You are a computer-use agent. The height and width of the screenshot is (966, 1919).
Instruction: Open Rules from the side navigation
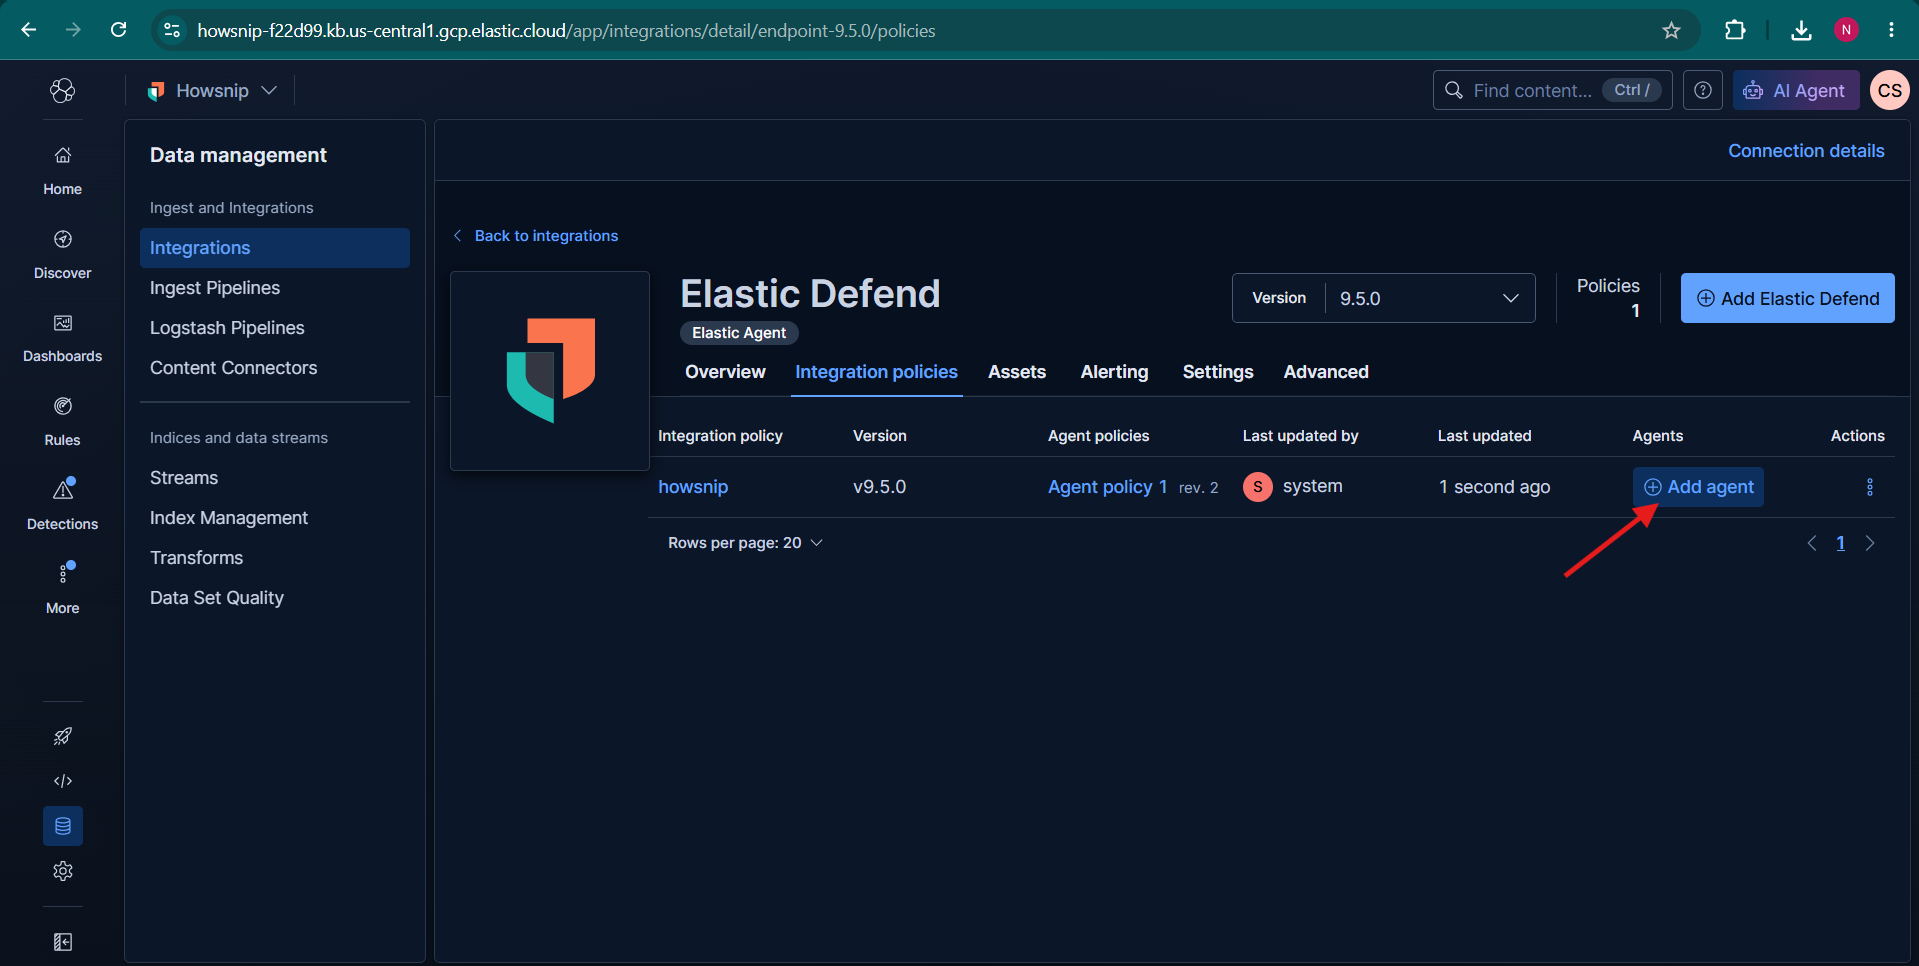pos(62,422)
